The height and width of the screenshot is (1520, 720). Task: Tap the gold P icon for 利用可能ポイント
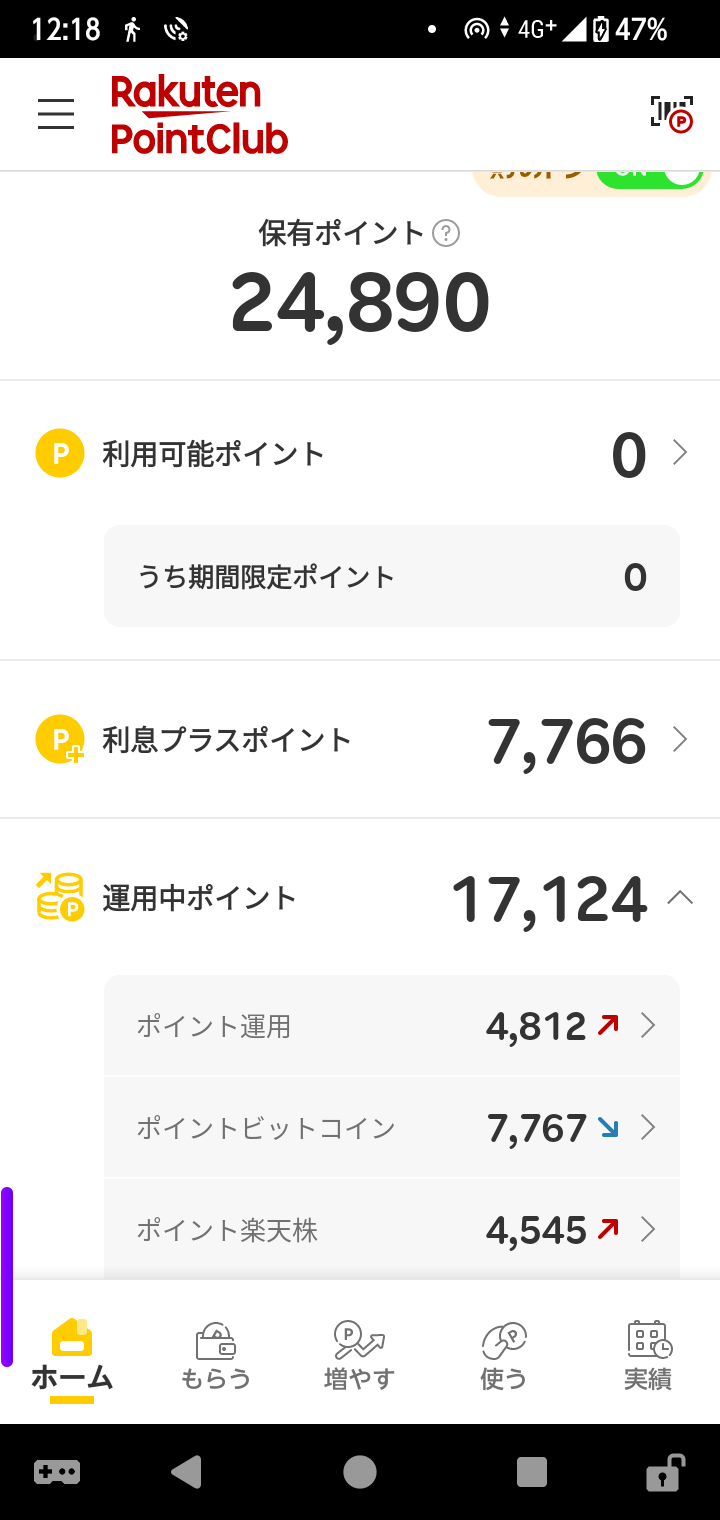click(x=60, y=453)
